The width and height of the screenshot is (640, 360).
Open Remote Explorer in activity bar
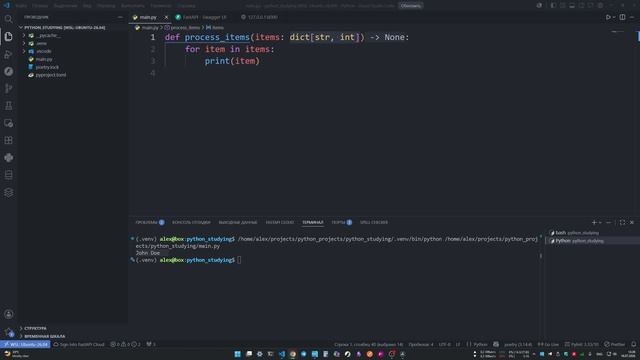click(x=9, y=123)
